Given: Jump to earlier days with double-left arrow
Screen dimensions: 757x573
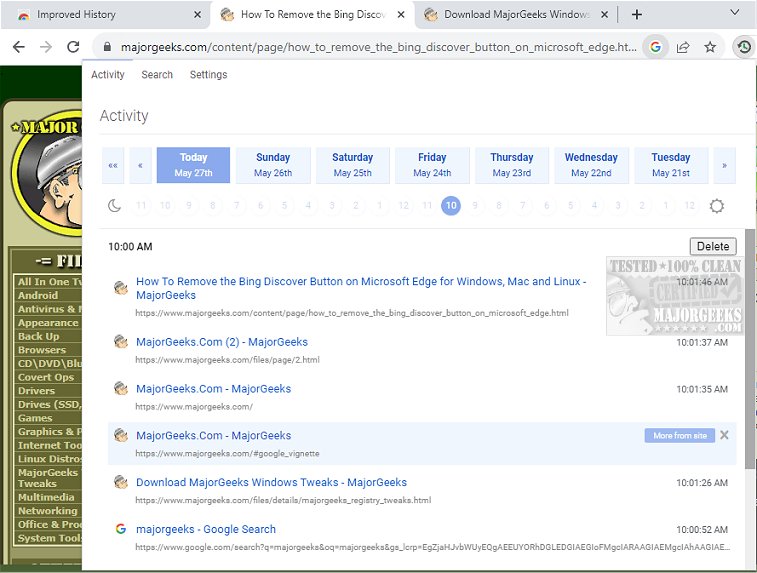Looking at the screenshot, I should pos(113,166).
